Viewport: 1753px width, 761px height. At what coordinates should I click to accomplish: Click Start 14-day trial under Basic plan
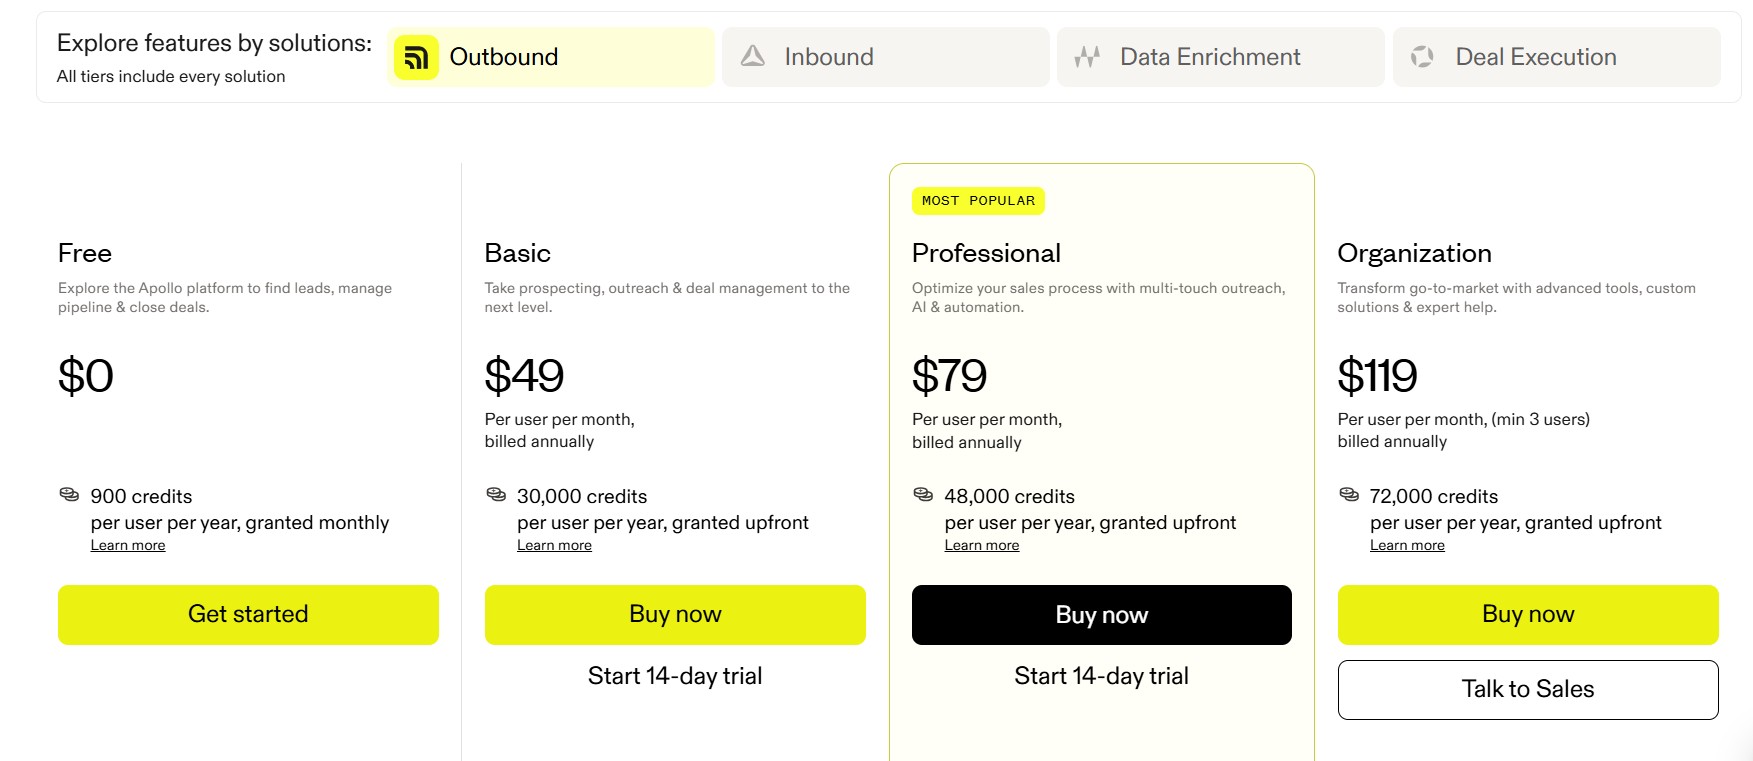(674, 675)
